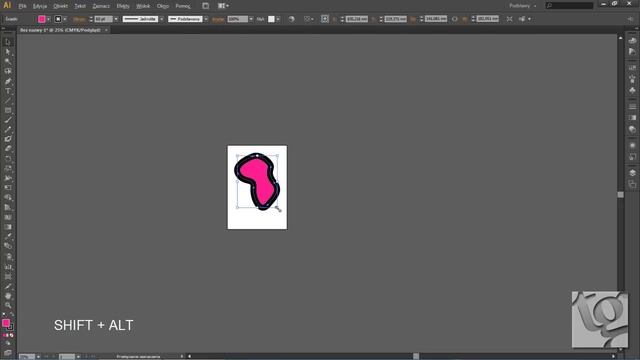
Task: Select the untitled document tab
Action: 60,30
